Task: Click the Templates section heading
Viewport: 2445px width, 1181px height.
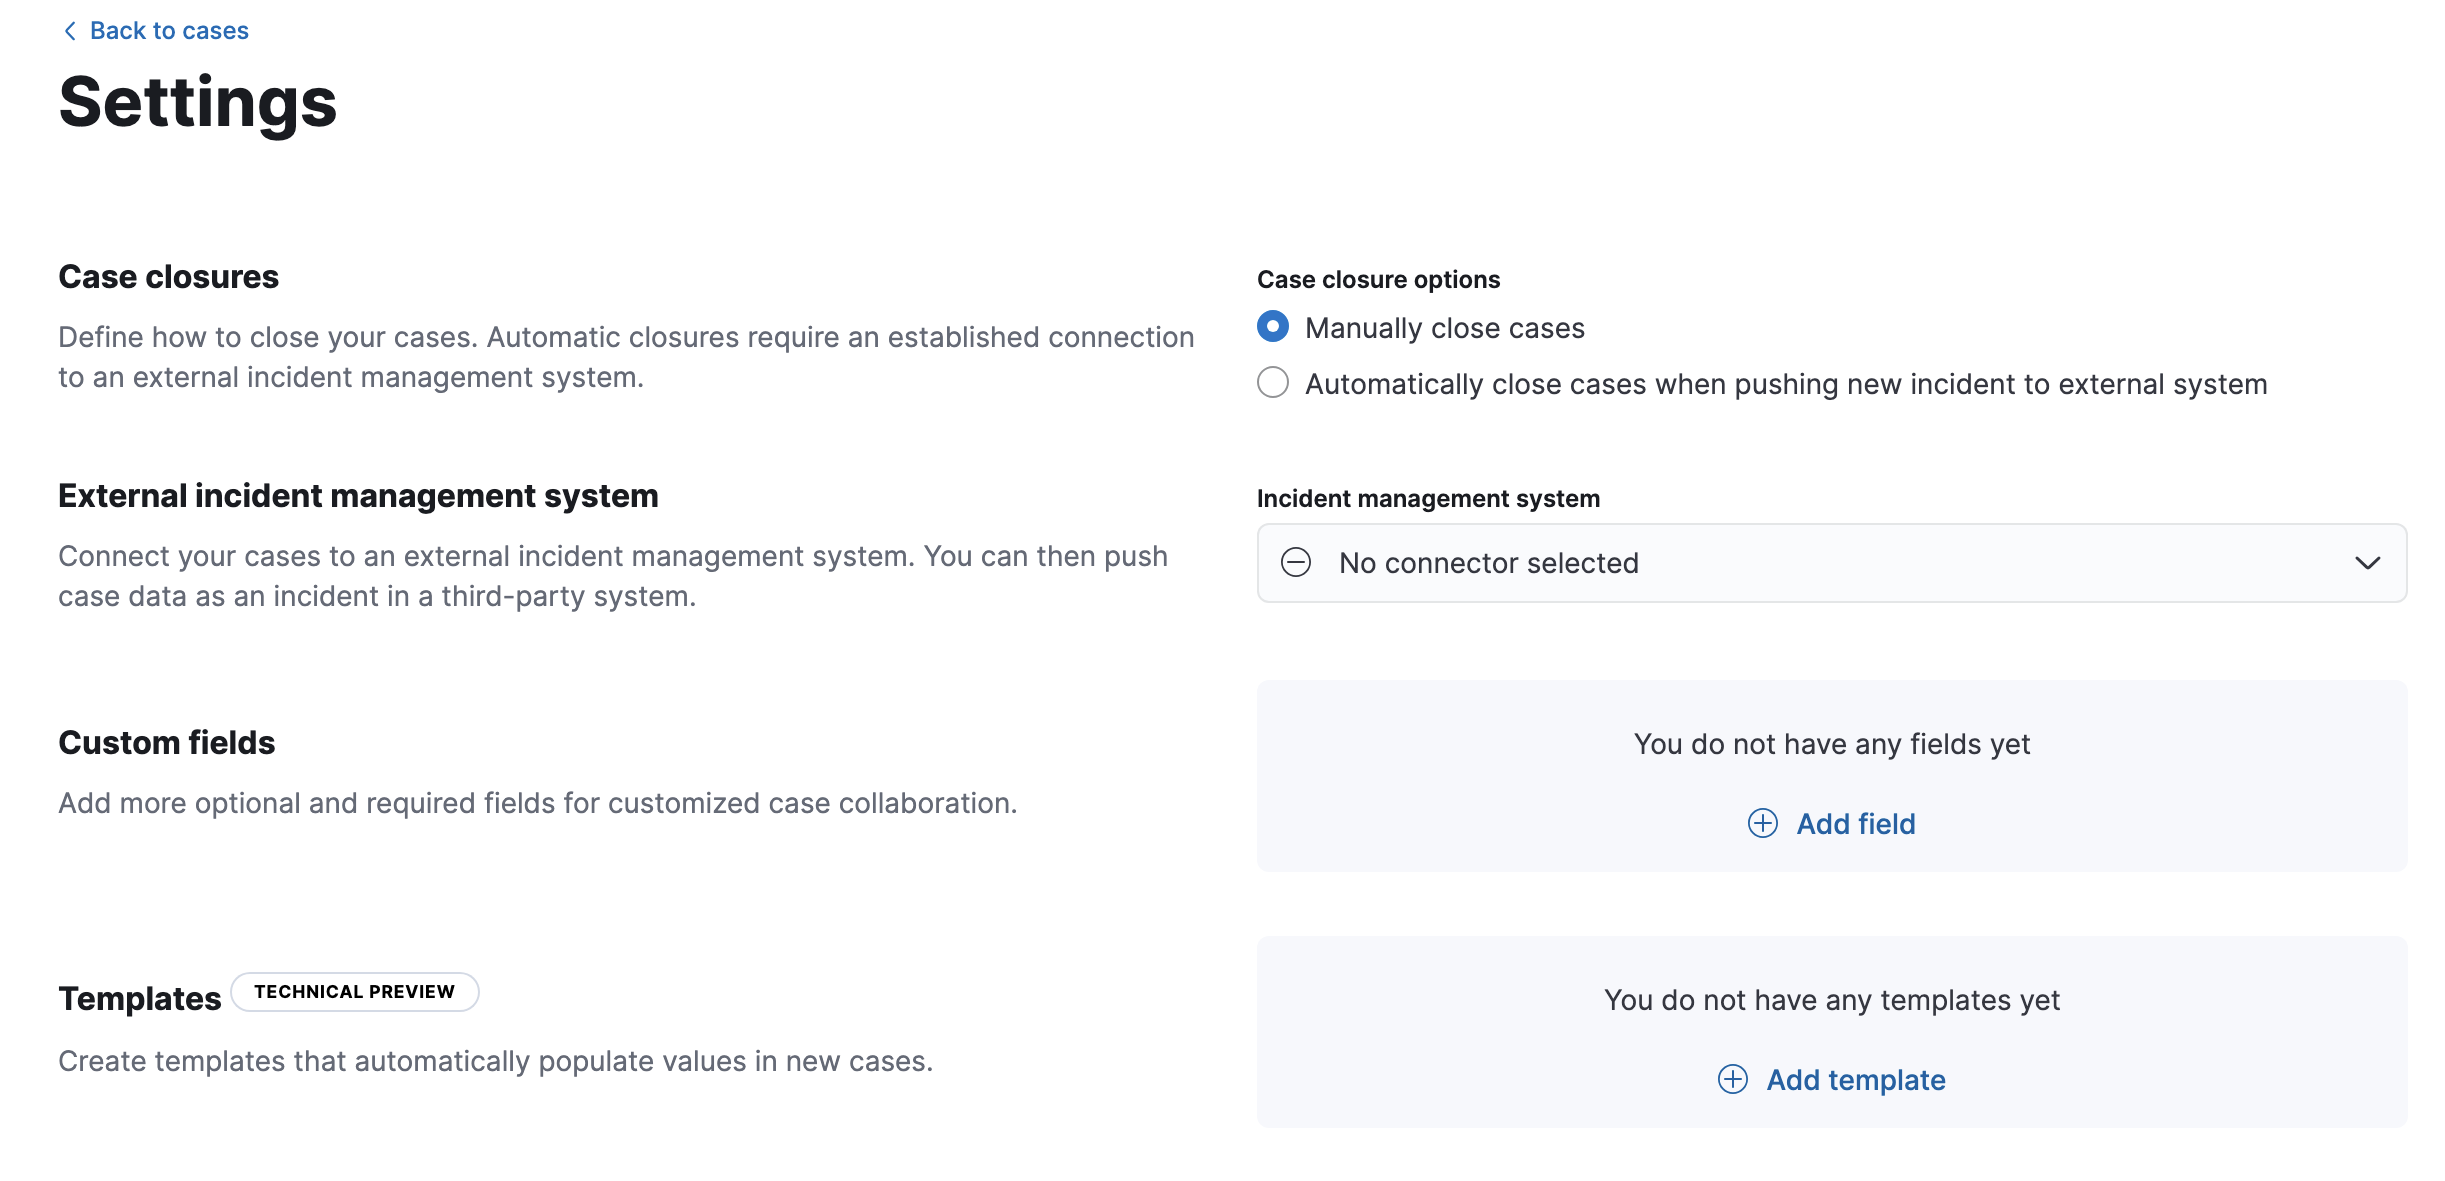Action: point(140,999)
